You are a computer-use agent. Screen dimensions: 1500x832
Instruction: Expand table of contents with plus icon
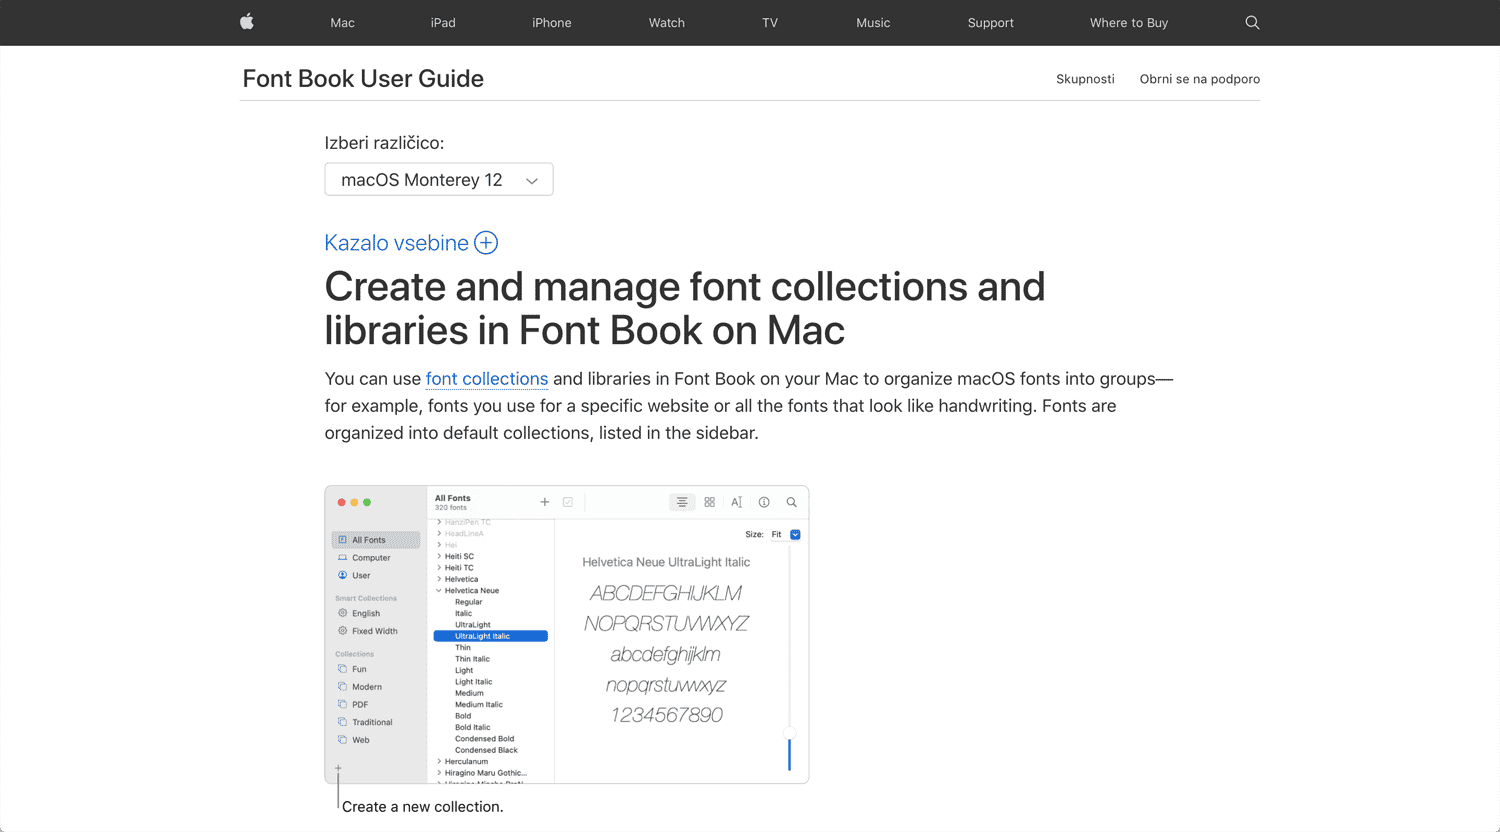pos(486,243)
